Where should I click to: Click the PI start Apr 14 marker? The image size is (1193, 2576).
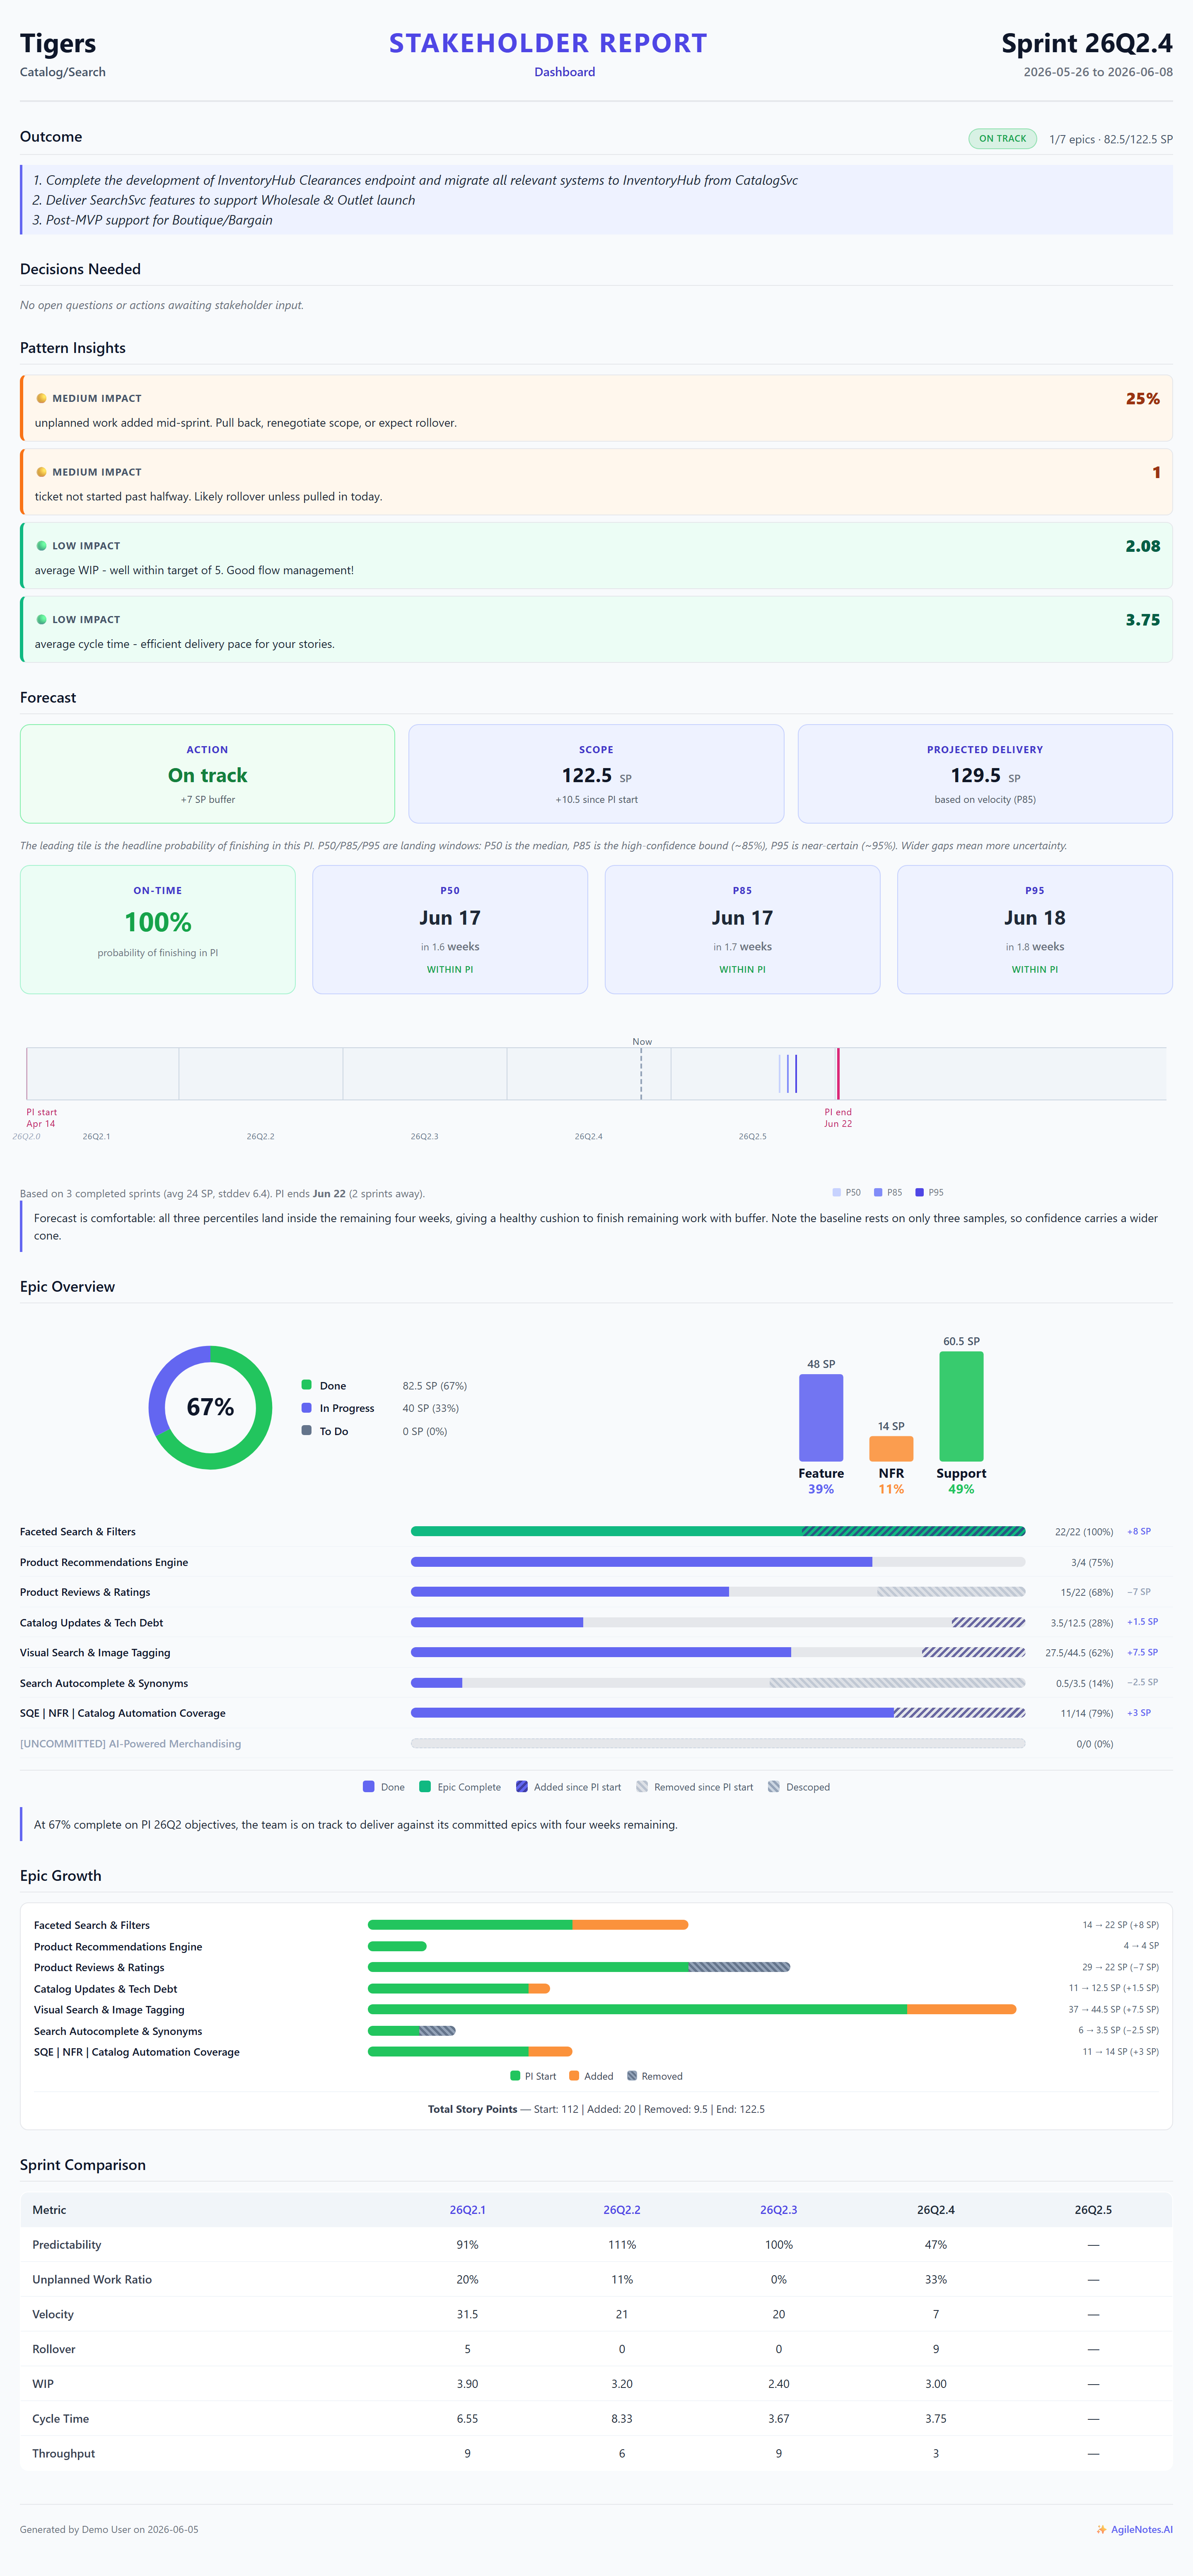pyautogui.click(x=41, y=1118)
